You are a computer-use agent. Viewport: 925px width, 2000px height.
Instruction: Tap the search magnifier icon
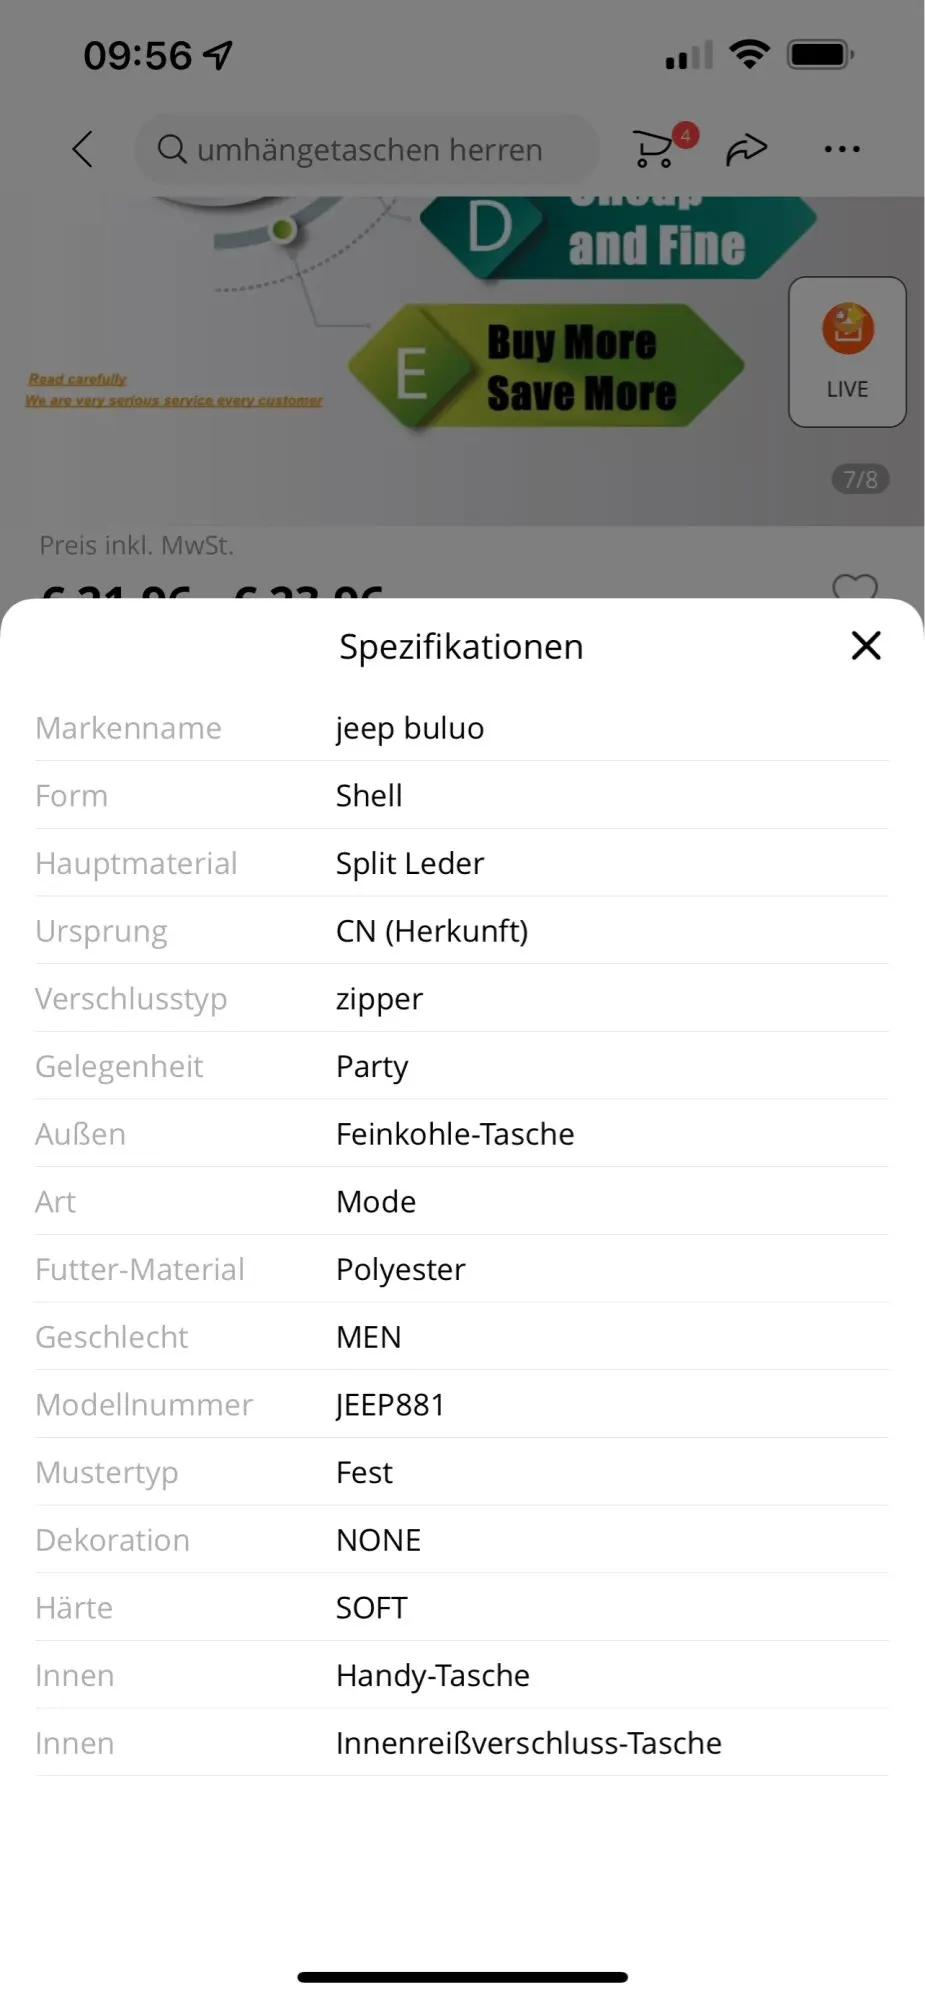tap(172, 150)
